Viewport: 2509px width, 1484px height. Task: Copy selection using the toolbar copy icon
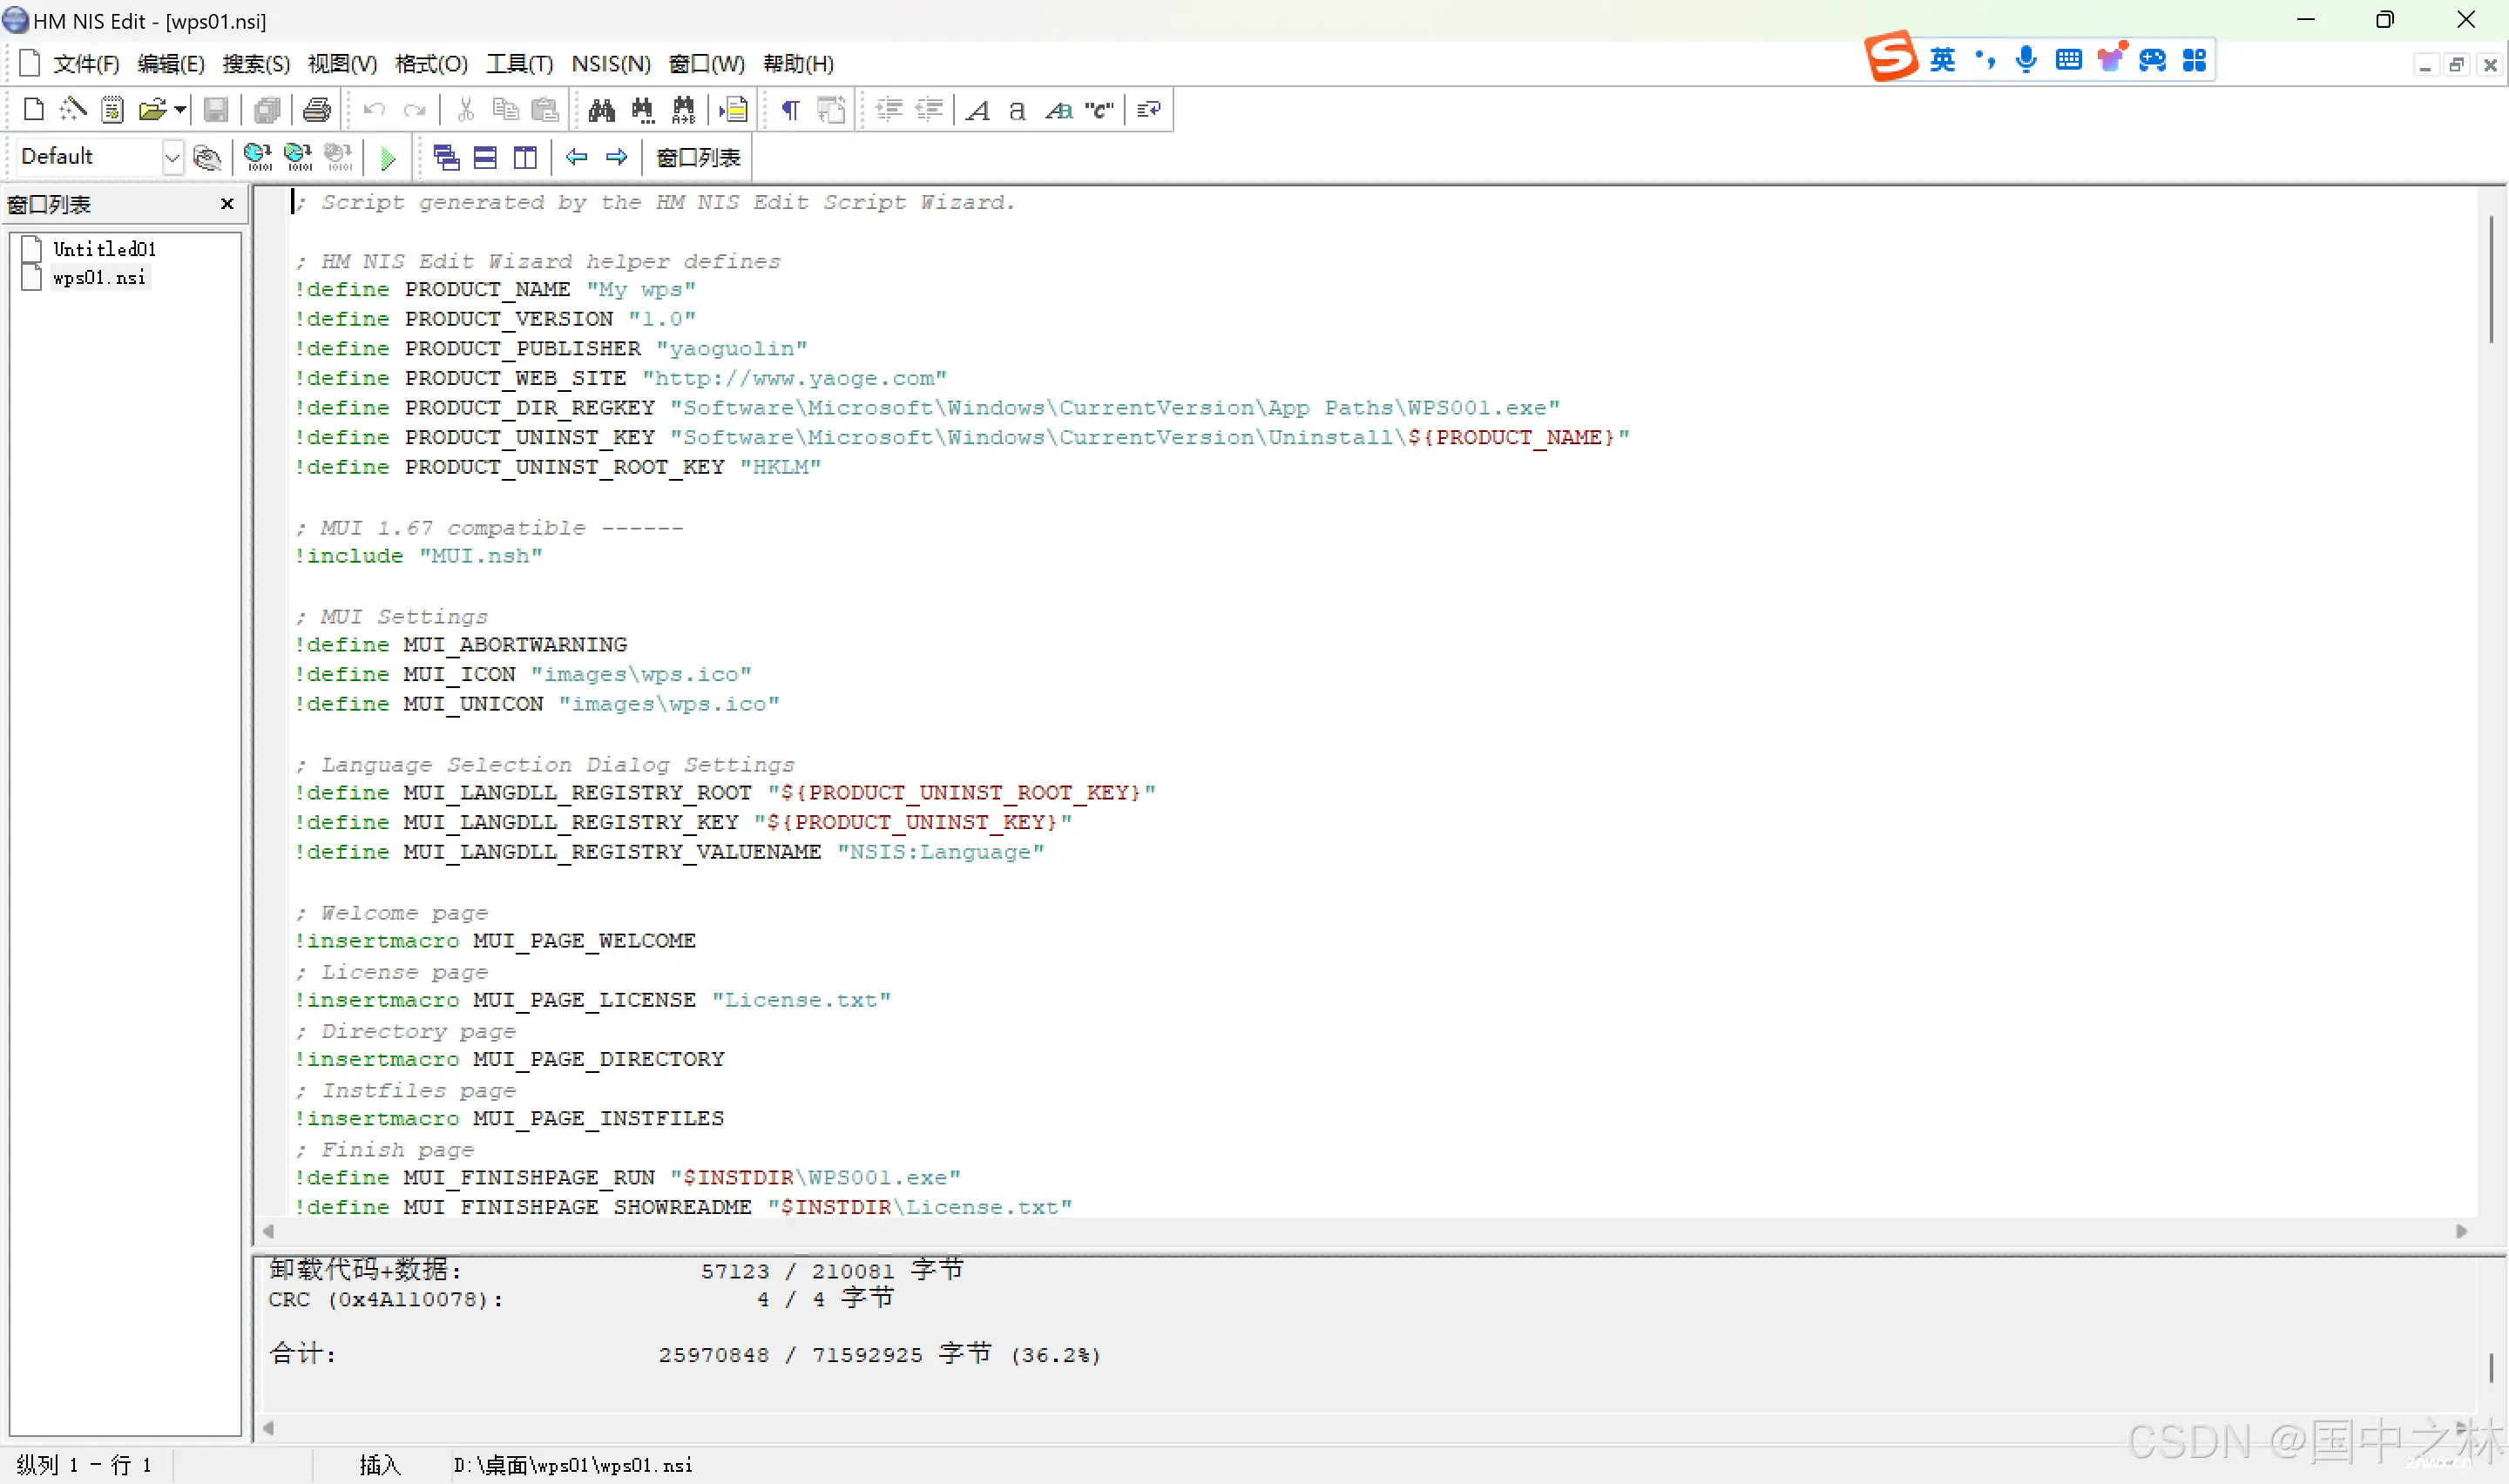(505, 109)
